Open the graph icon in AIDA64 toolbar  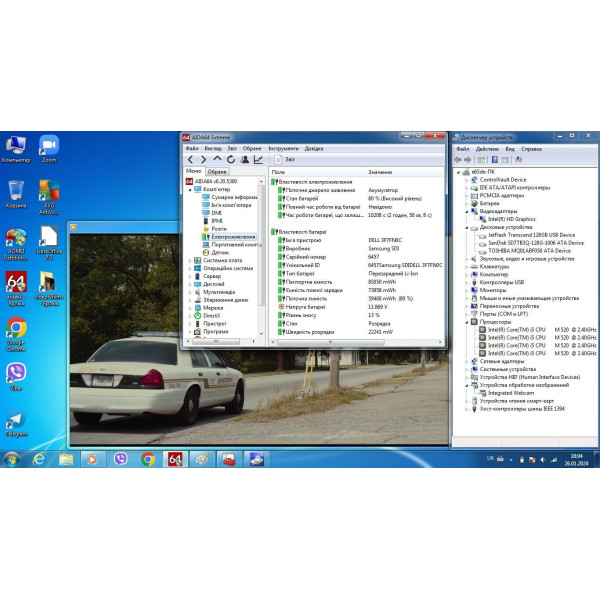[258, 160]
